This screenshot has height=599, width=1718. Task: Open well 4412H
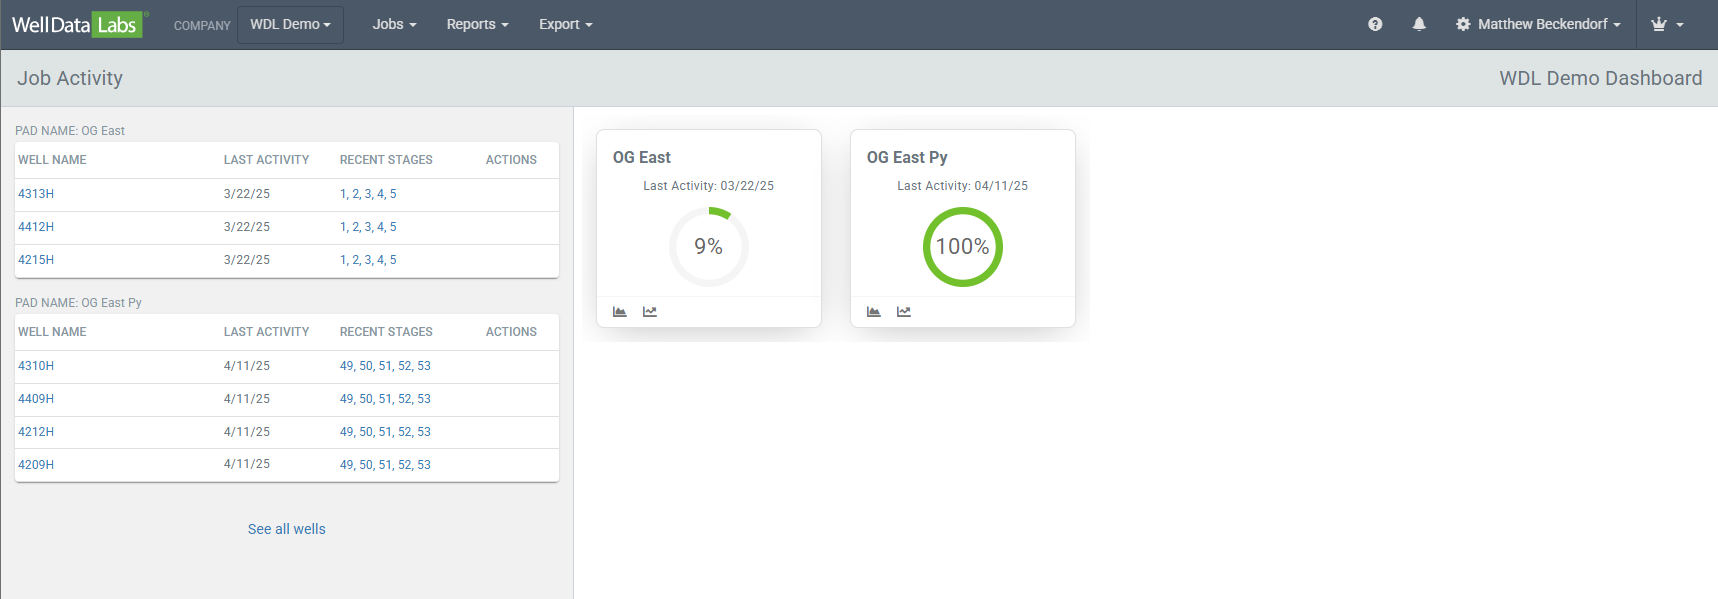tap(36, 227)
